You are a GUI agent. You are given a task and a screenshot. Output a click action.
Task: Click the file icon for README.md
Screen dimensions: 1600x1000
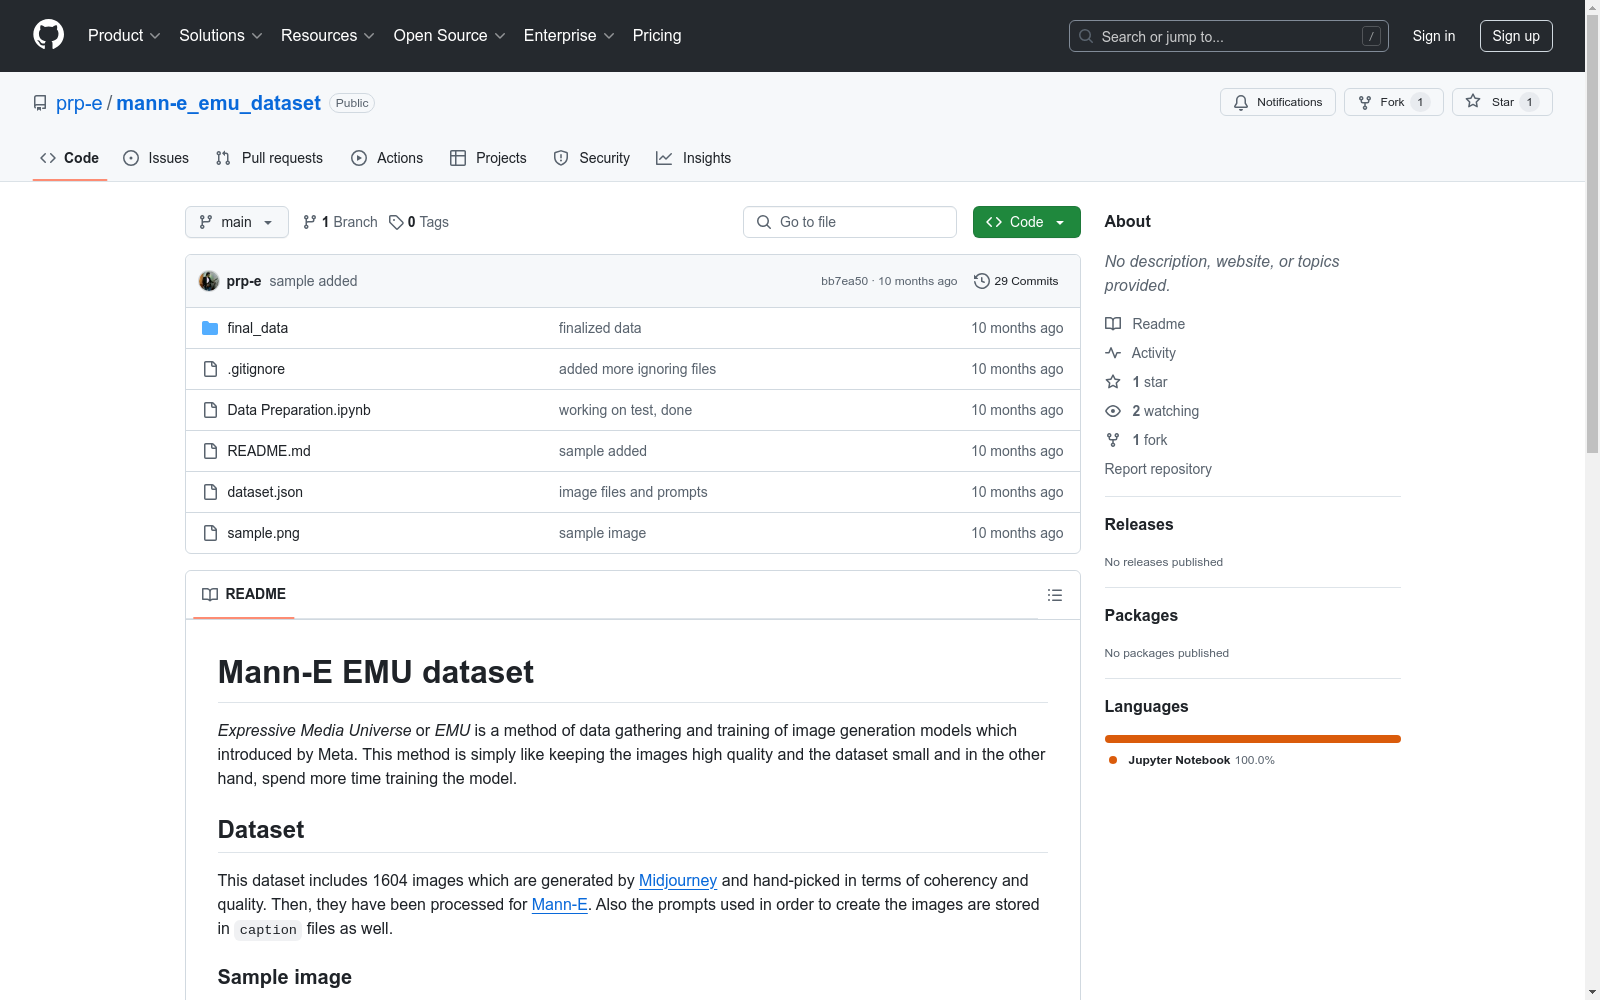pyautogui.click(x=210, y=451)
